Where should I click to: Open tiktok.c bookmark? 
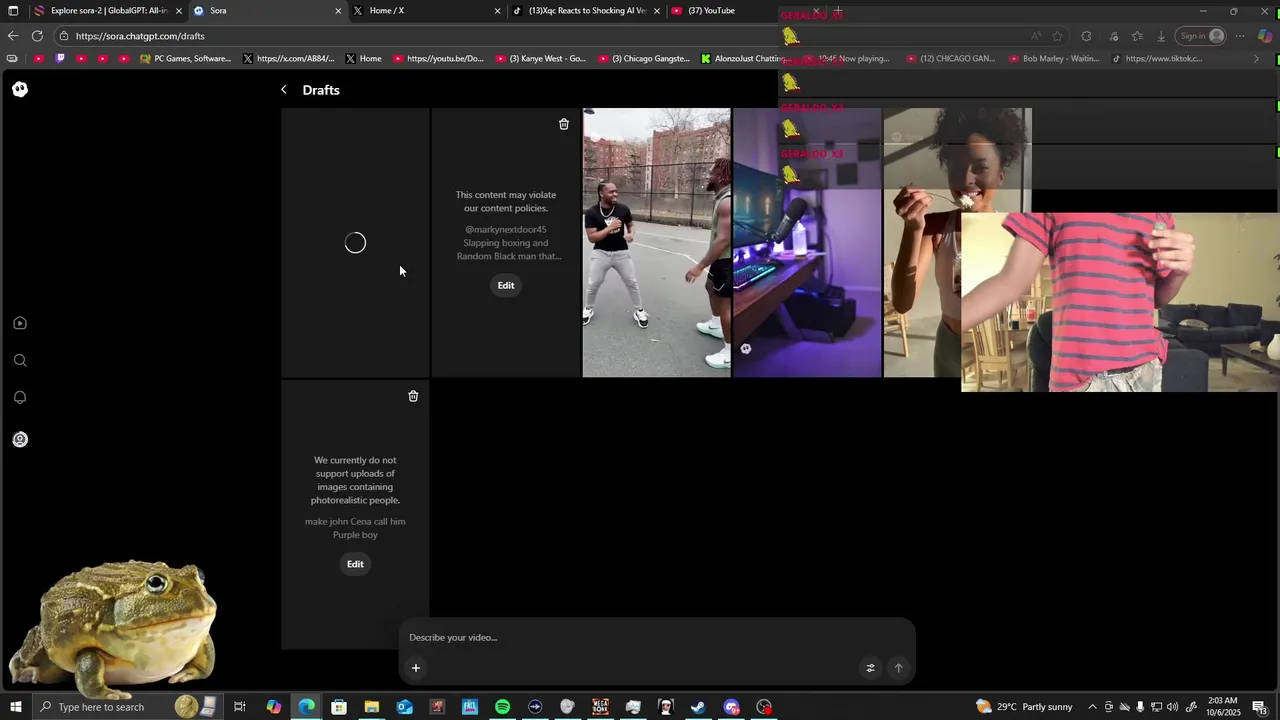click(x=1157, y=59)
